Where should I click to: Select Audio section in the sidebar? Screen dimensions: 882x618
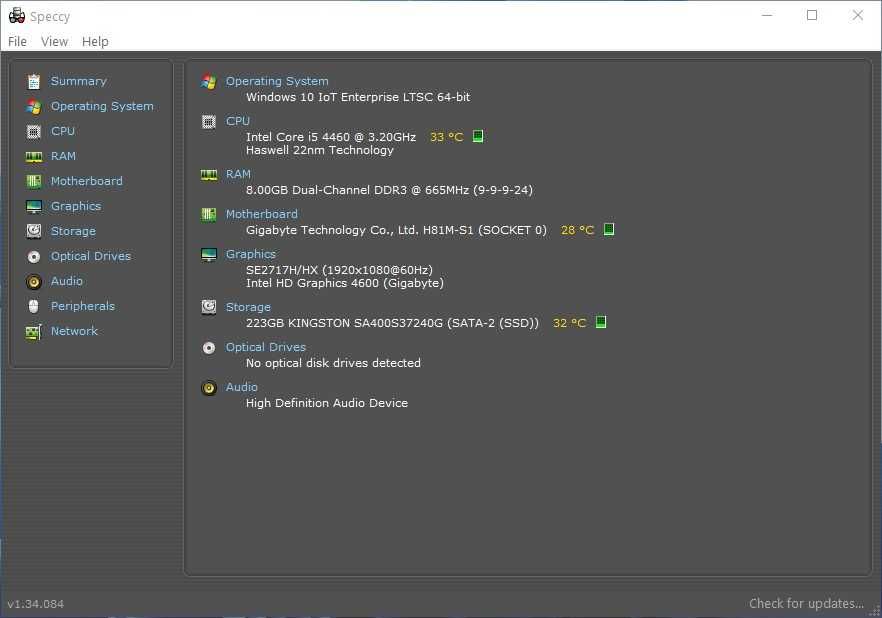pyautogui.click(x=66, y=281)
